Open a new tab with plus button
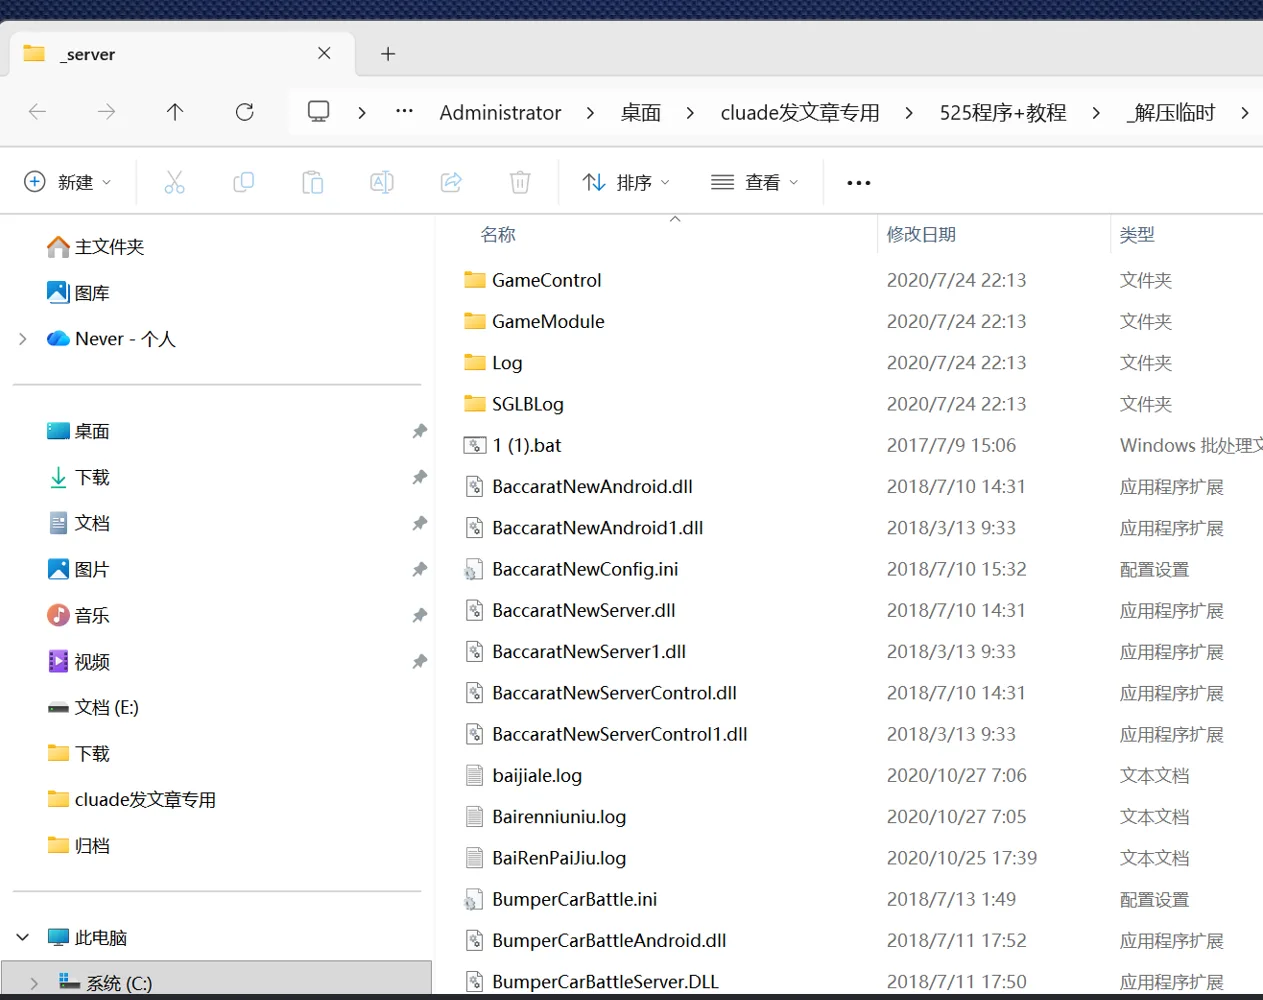The width and height of the screenshot is (1263, 1000). (388, 54)
